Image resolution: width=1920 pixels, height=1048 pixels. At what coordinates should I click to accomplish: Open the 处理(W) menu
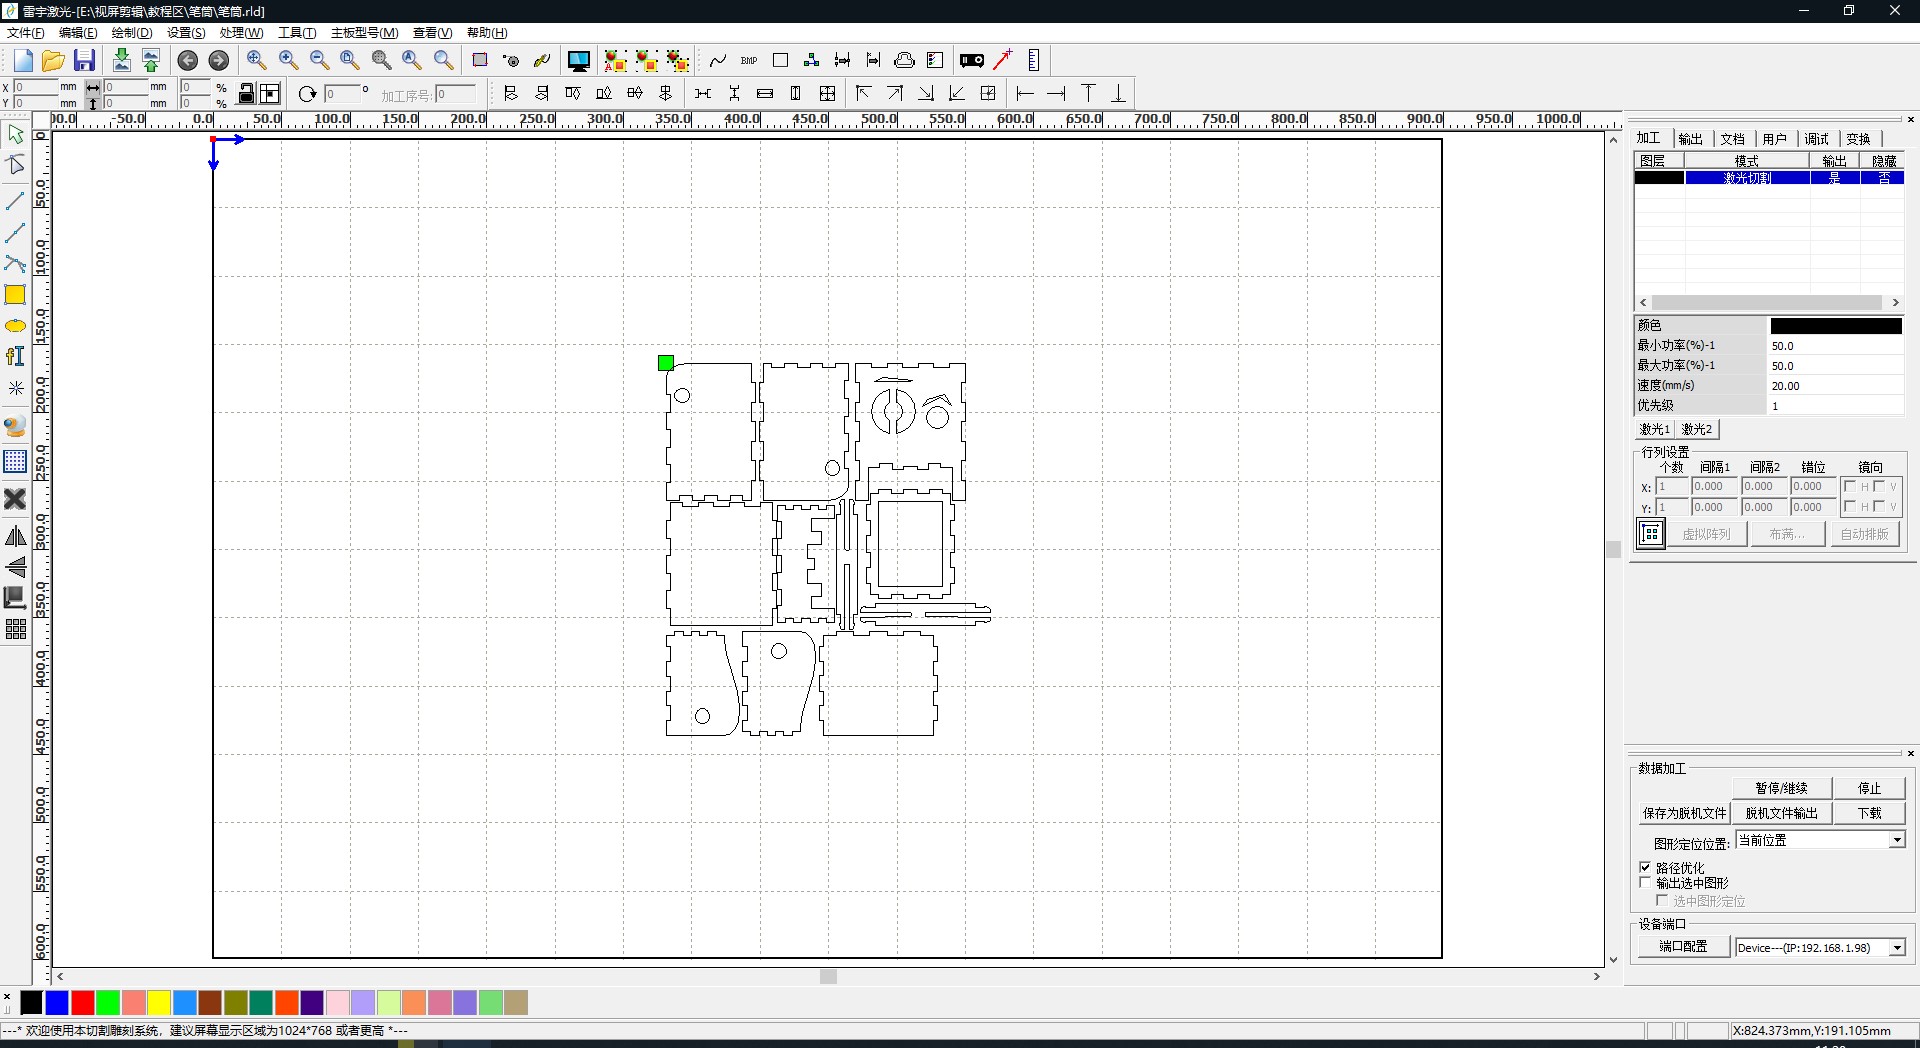point(239,32)
